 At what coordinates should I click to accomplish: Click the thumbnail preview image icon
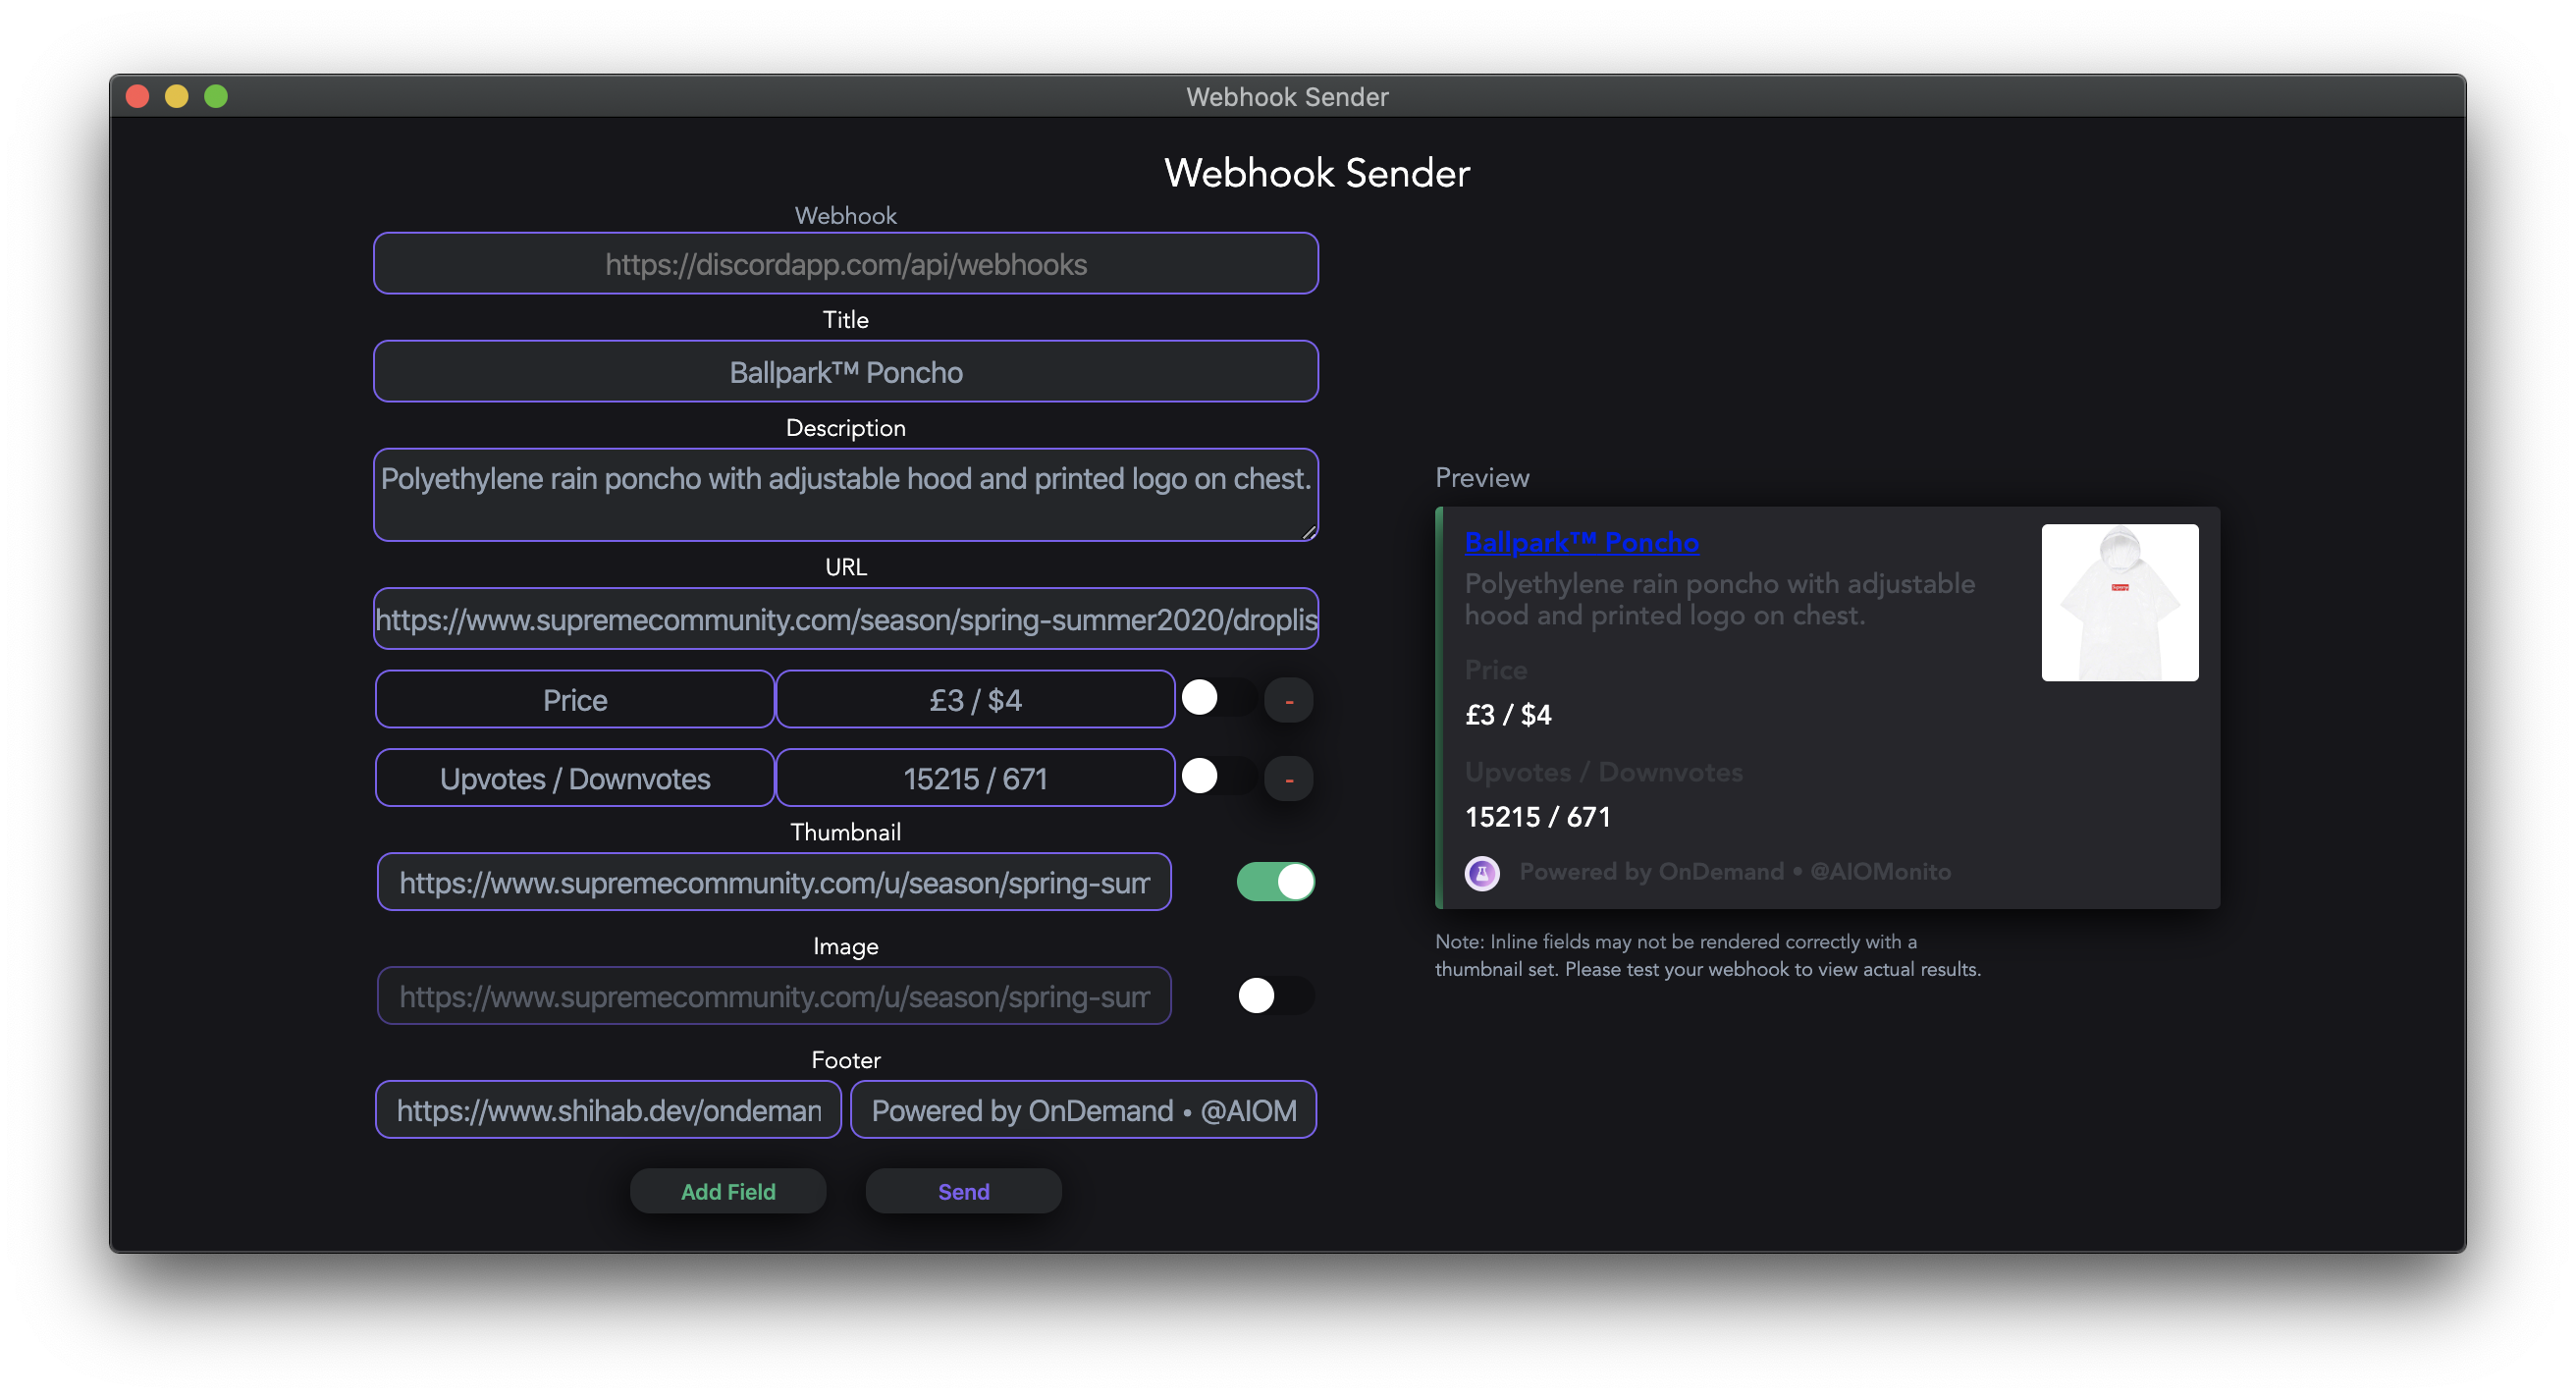click(2119, 601)
